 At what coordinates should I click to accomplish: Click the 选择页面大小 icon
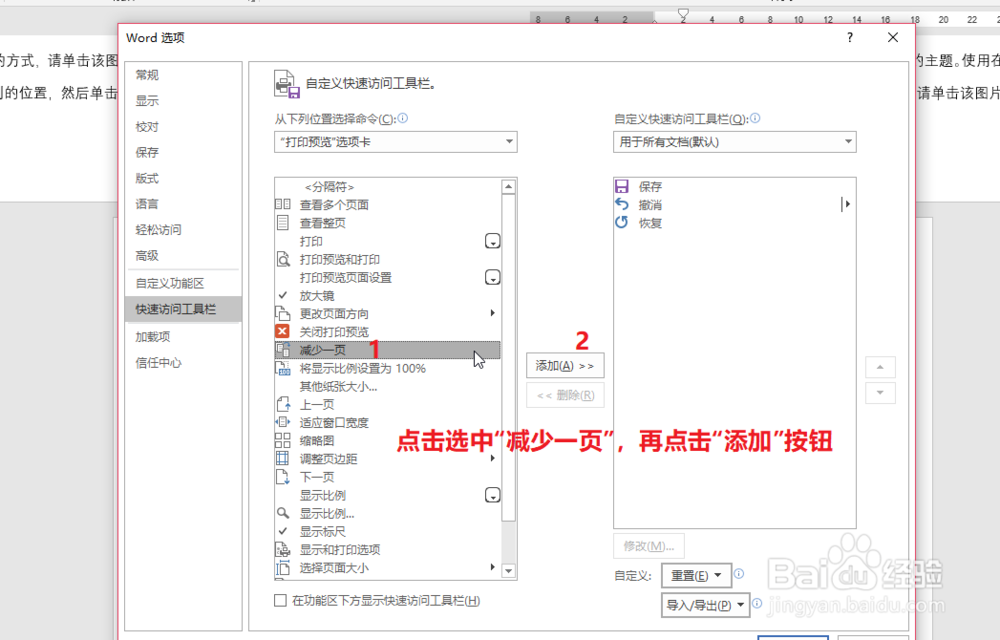(283, 567)
